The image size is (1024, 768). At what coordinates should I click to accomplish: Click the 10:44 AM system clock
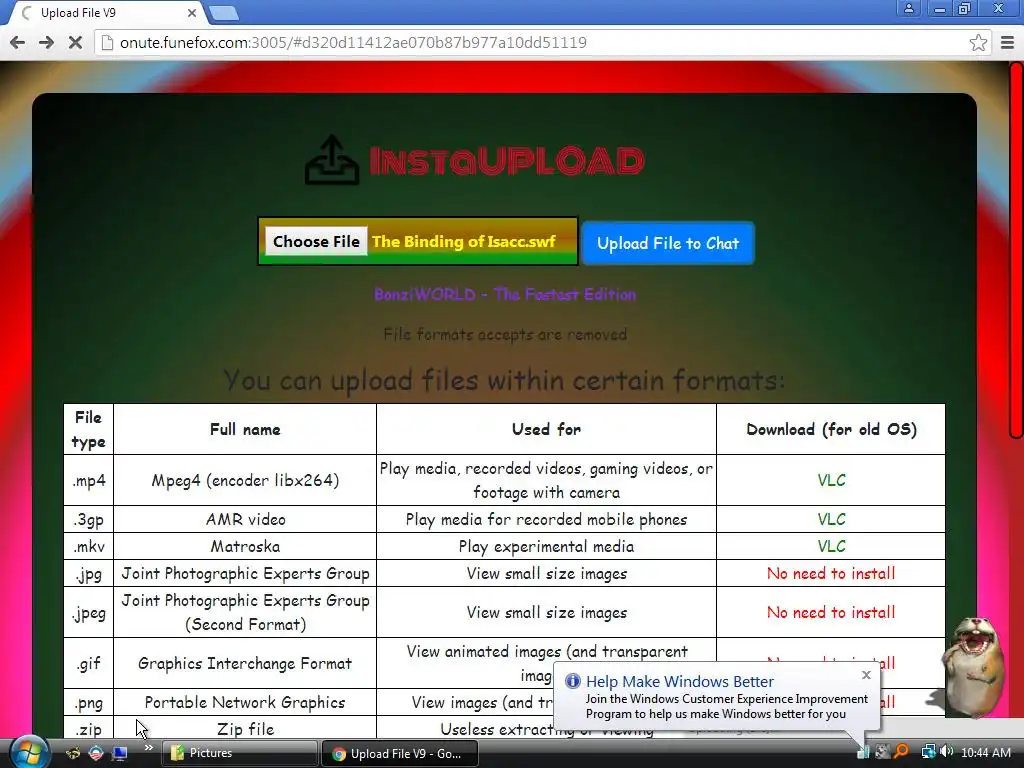tap(985, 753)
